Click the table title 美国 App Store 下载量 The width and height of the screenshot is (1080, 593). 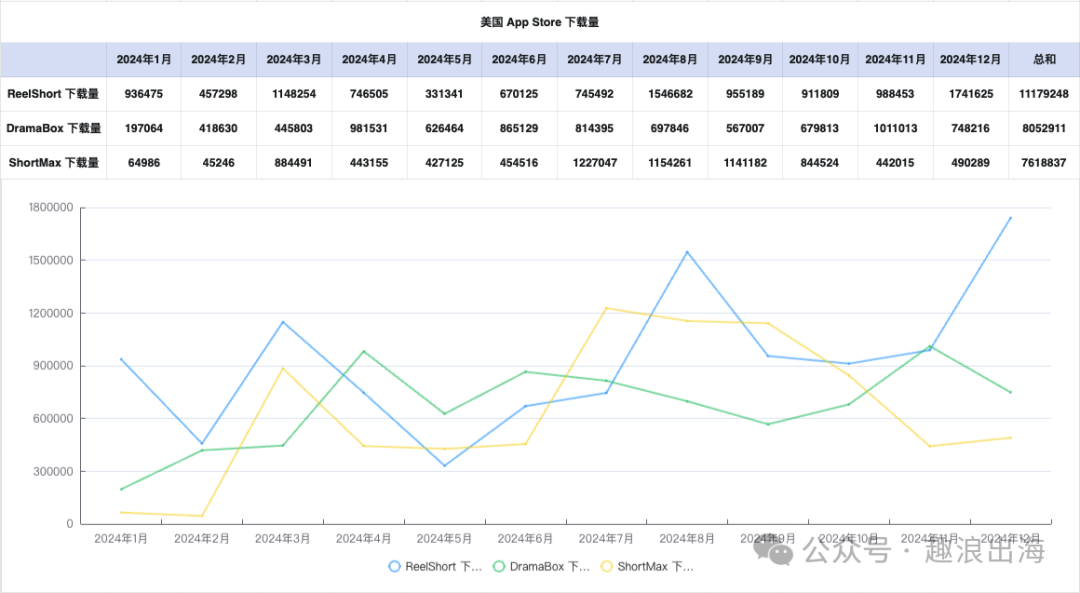[539, 22]
